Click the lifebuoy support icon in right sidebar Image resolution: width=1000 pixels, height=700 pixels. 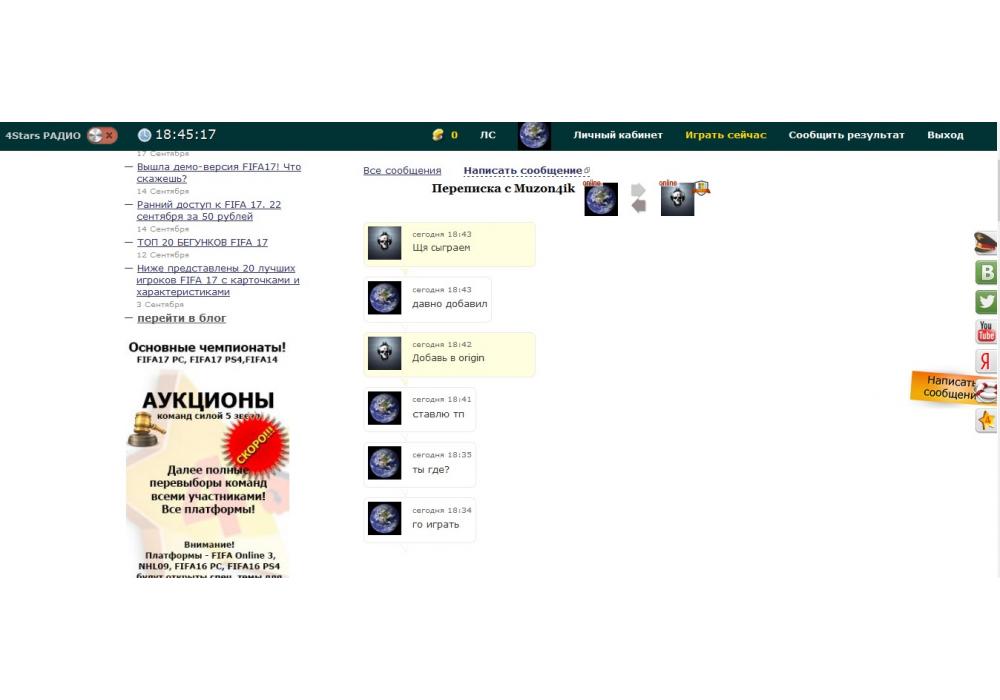tap(987, 391)
